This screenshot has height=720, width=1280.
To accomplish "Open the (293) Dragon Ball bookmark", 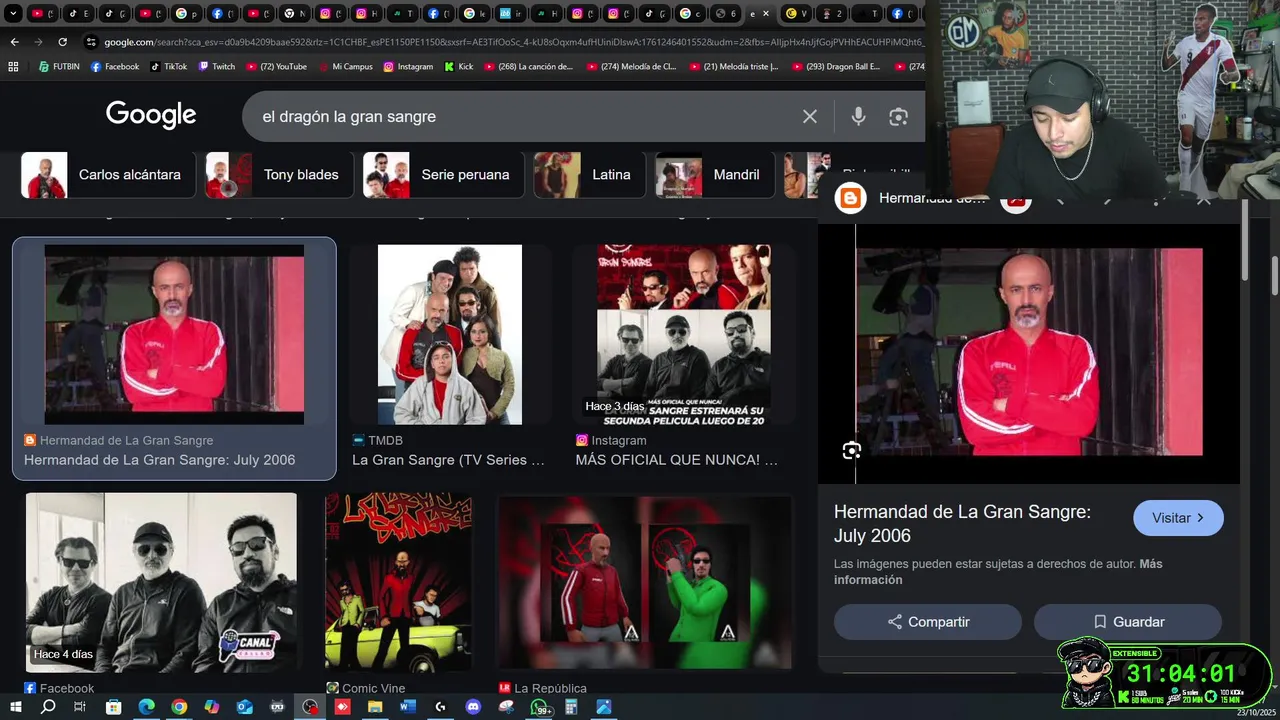I will [x=836, y=67].
